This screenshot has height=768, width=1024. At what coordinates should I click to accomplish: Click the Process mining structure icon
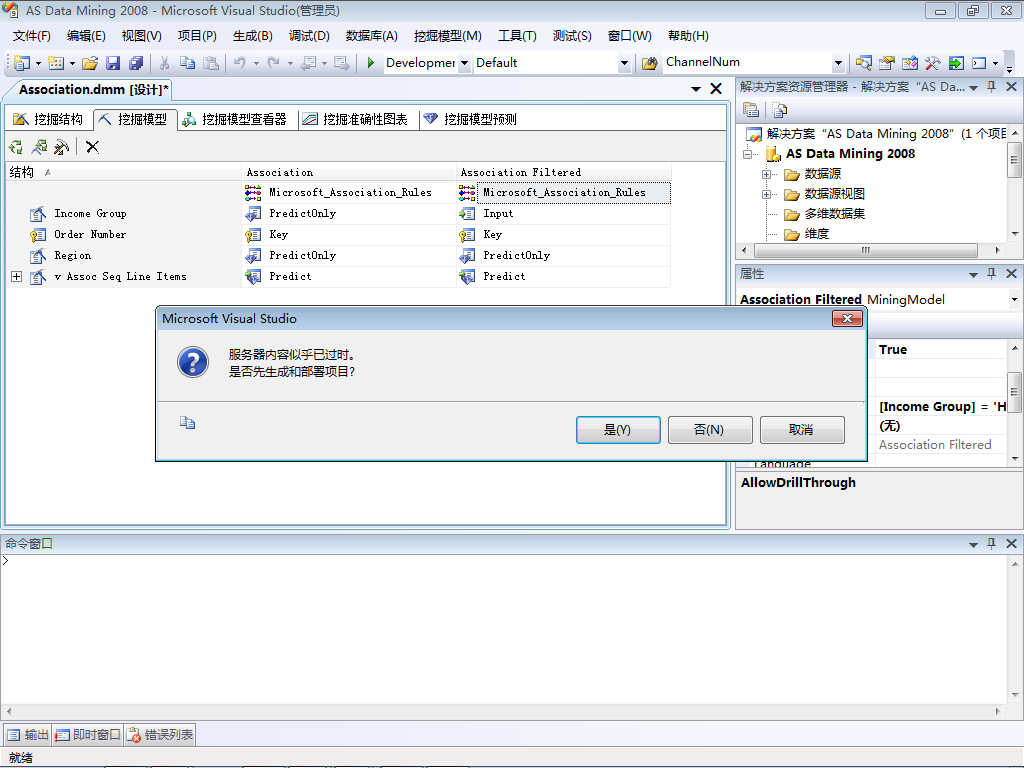pyautogui.click(x=16, y=147)
